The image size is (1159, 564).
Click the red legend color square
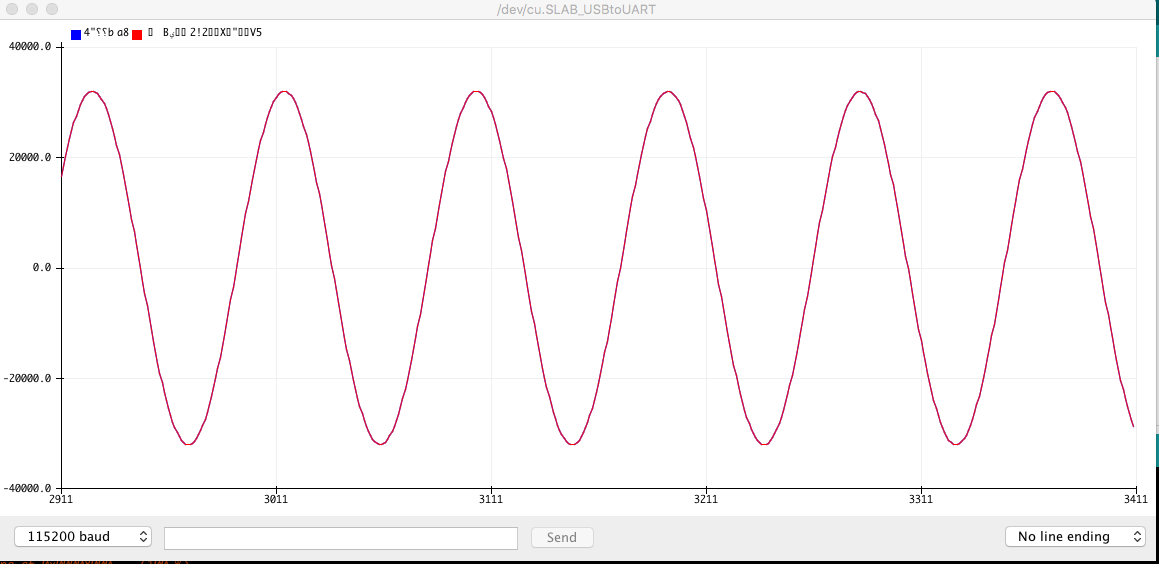[137, 34]
